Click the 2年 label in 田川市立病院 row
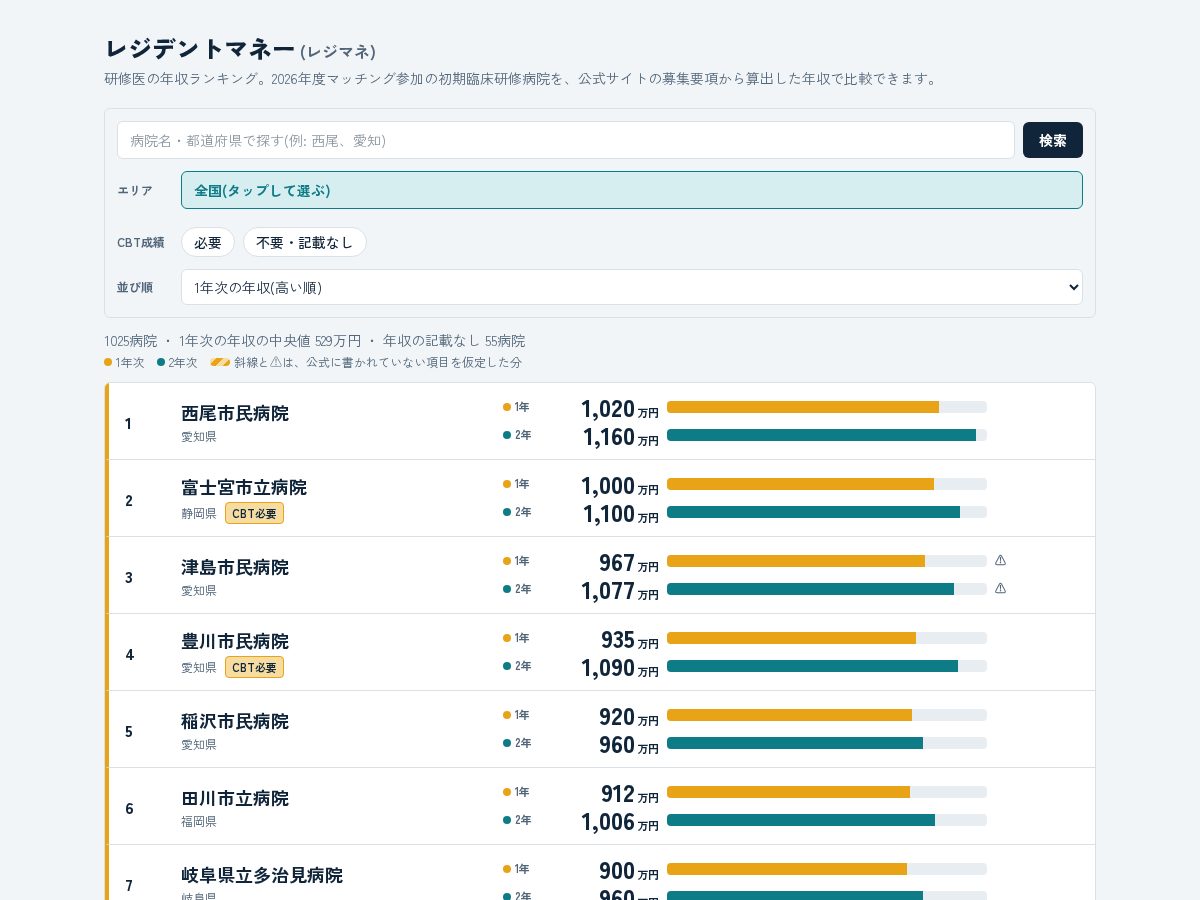 tap(523, 820)
